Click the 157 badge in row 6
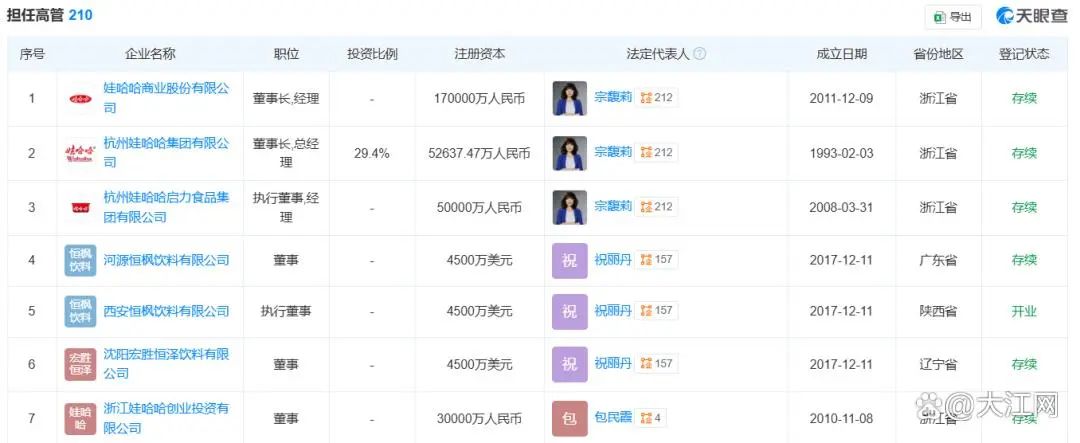The image size is (1080, 443). tap(656, 364)
